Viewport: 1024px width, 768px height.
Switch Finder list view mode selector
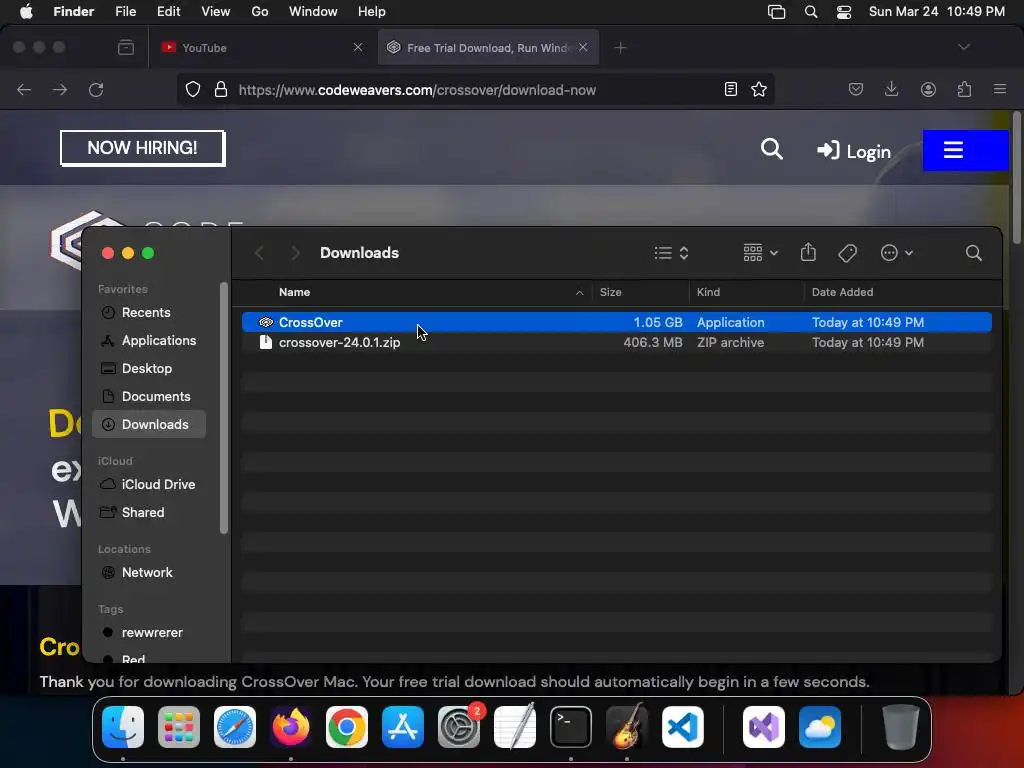tap(671, 253)
